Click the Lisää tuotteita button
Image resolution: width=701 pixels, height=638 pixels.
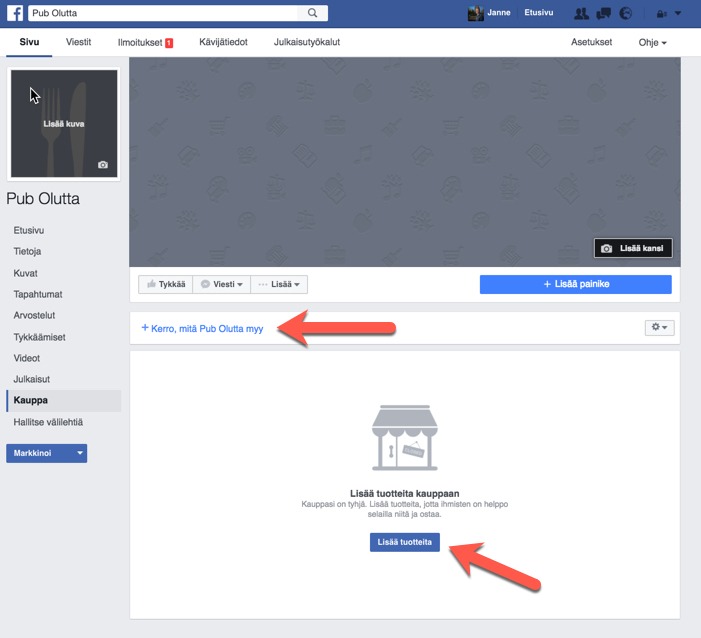coord(405,542)
